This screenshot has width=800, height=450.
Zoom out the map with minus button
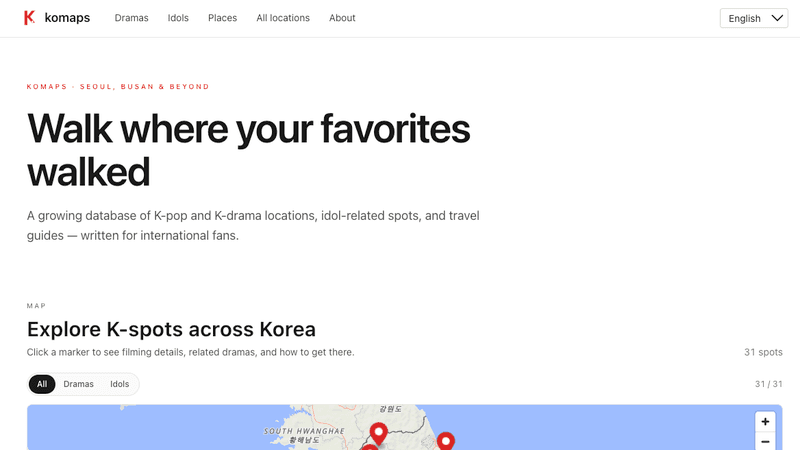coord(765,441)
